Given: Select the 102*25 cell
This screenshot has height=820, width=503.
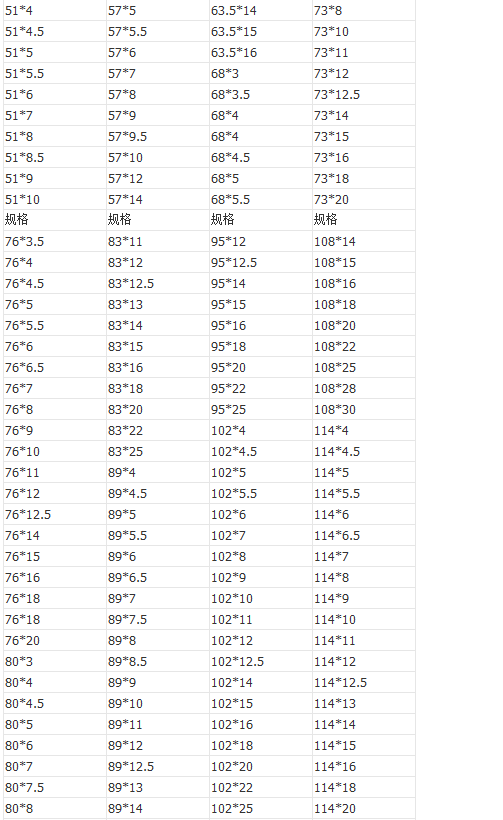Looking at the screenshot, I should tap(261, 808).
